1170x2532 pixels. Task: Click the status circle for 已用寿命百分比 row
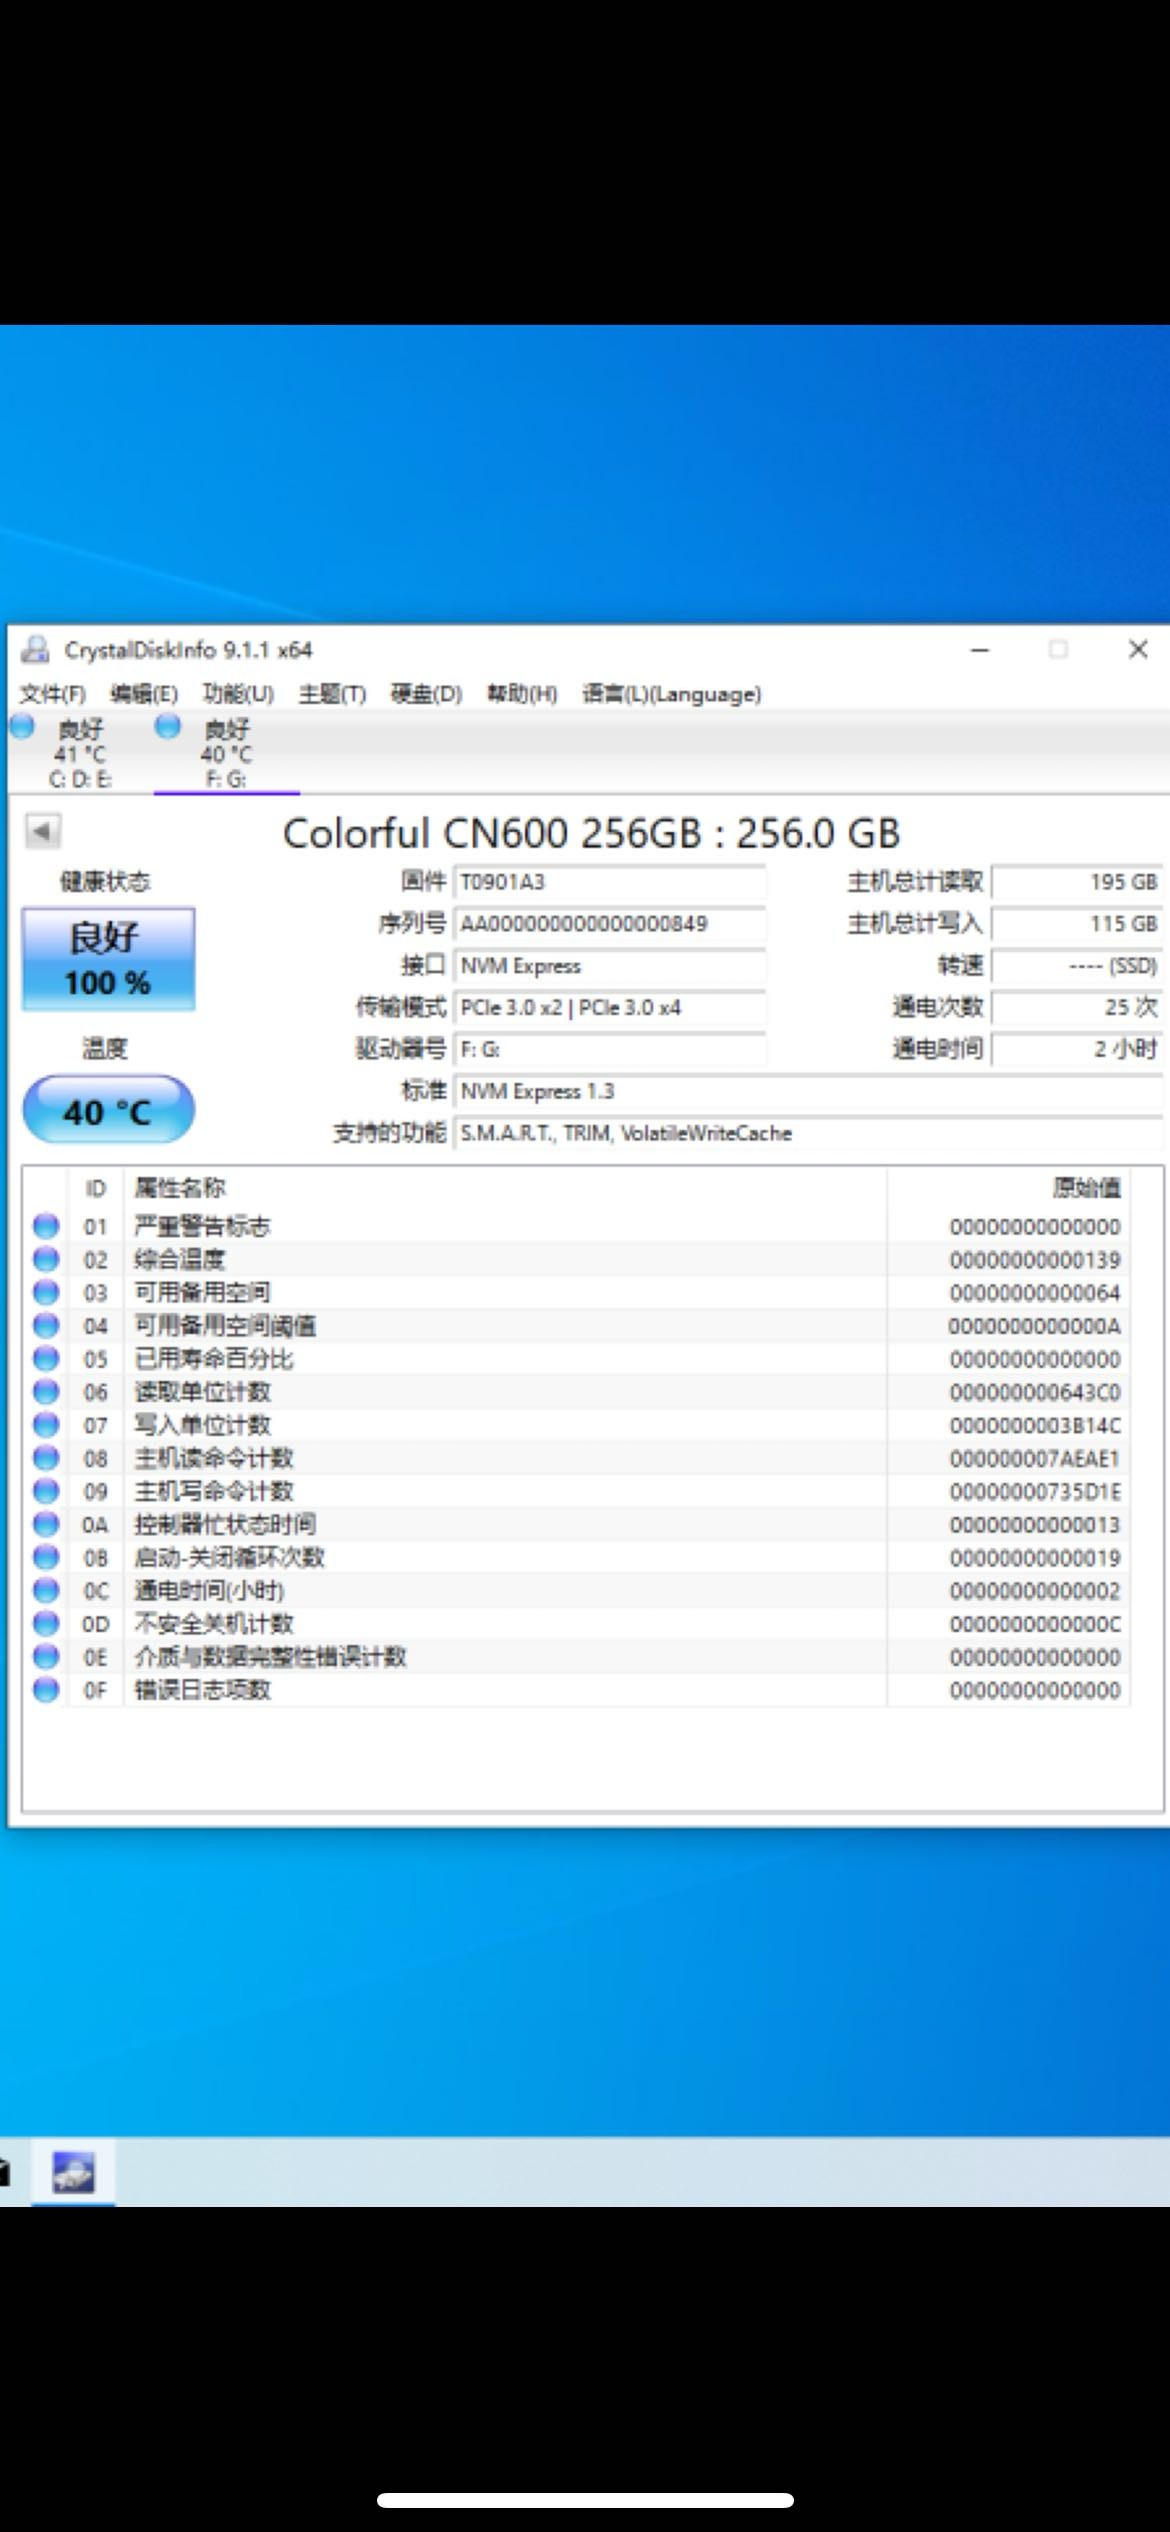[46, 1359]
